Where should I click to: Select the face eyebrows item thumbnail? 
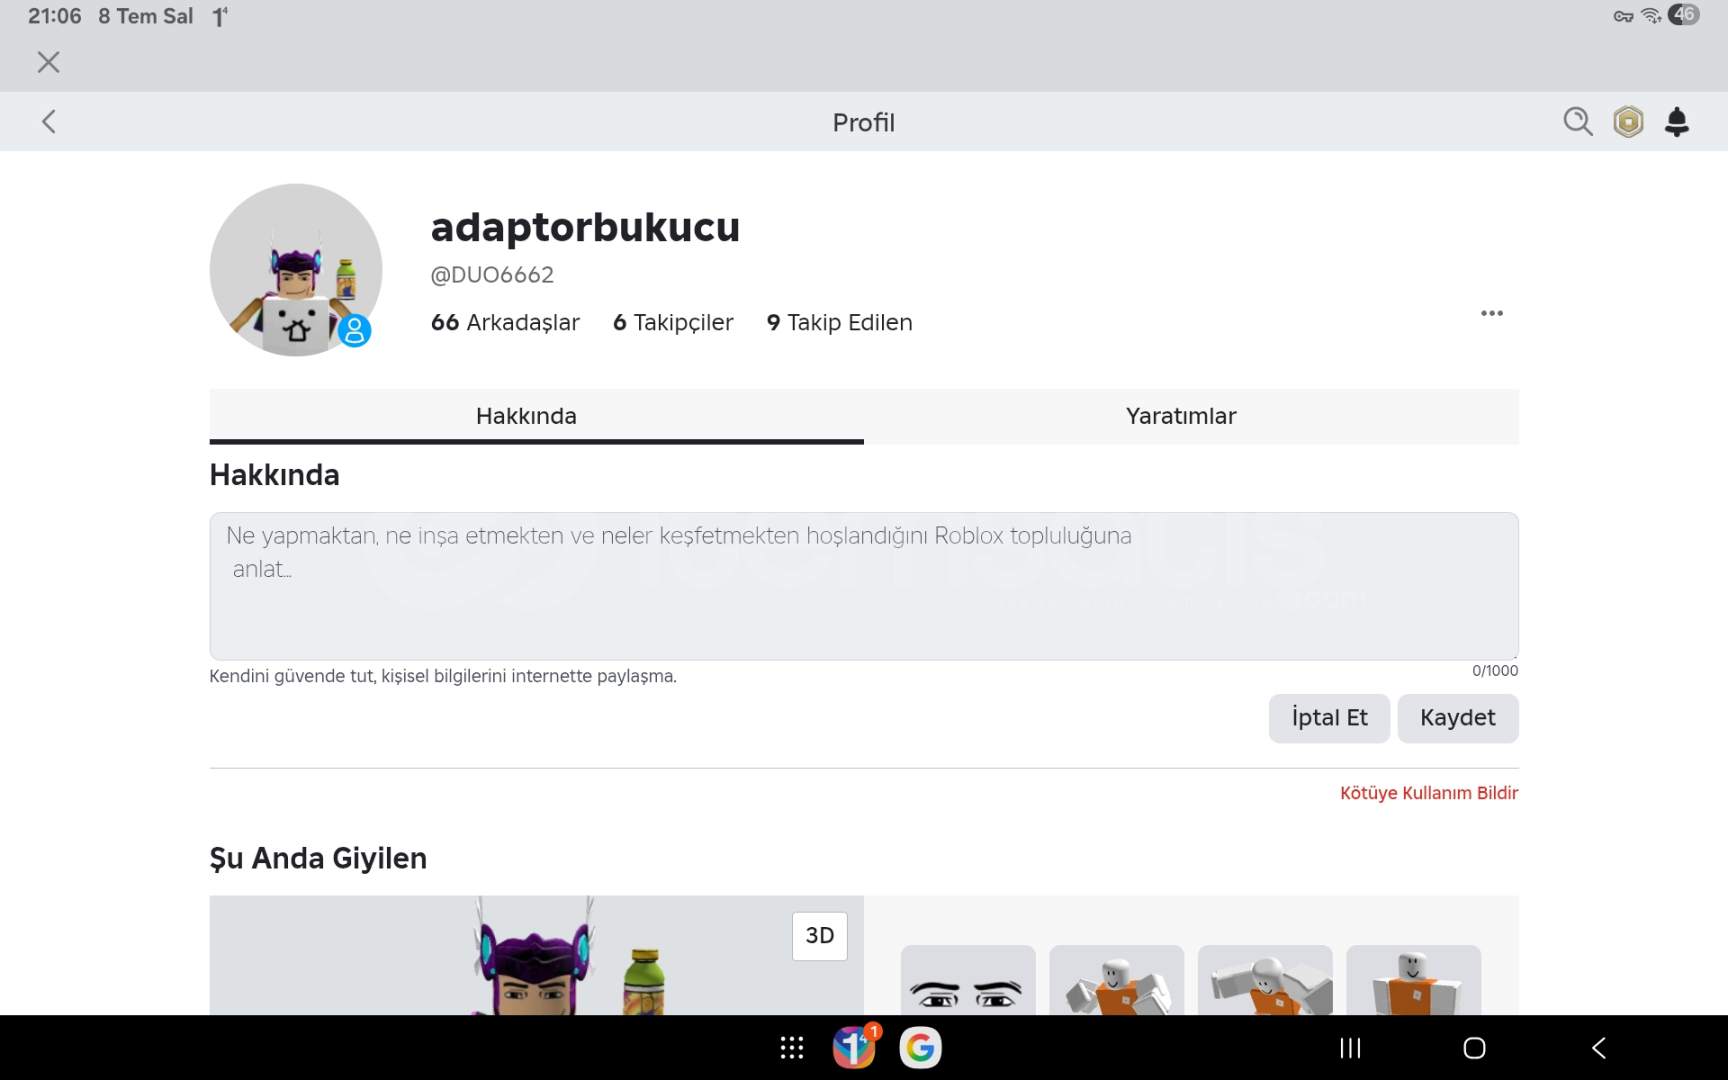(967, 980)
